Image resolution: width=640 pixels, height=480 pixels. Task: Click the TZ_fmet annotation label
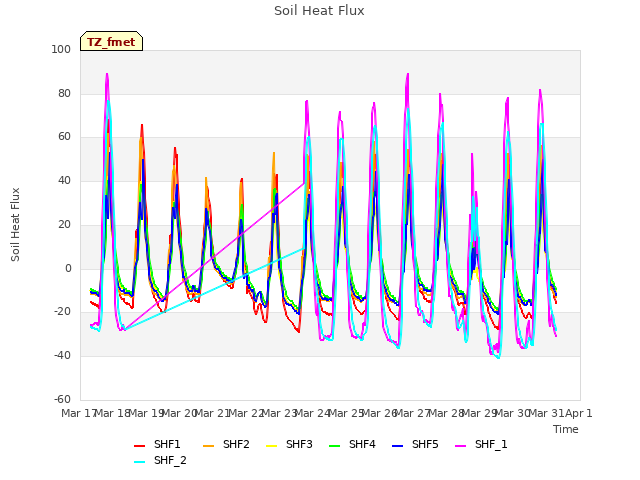(x=111, y=42)
